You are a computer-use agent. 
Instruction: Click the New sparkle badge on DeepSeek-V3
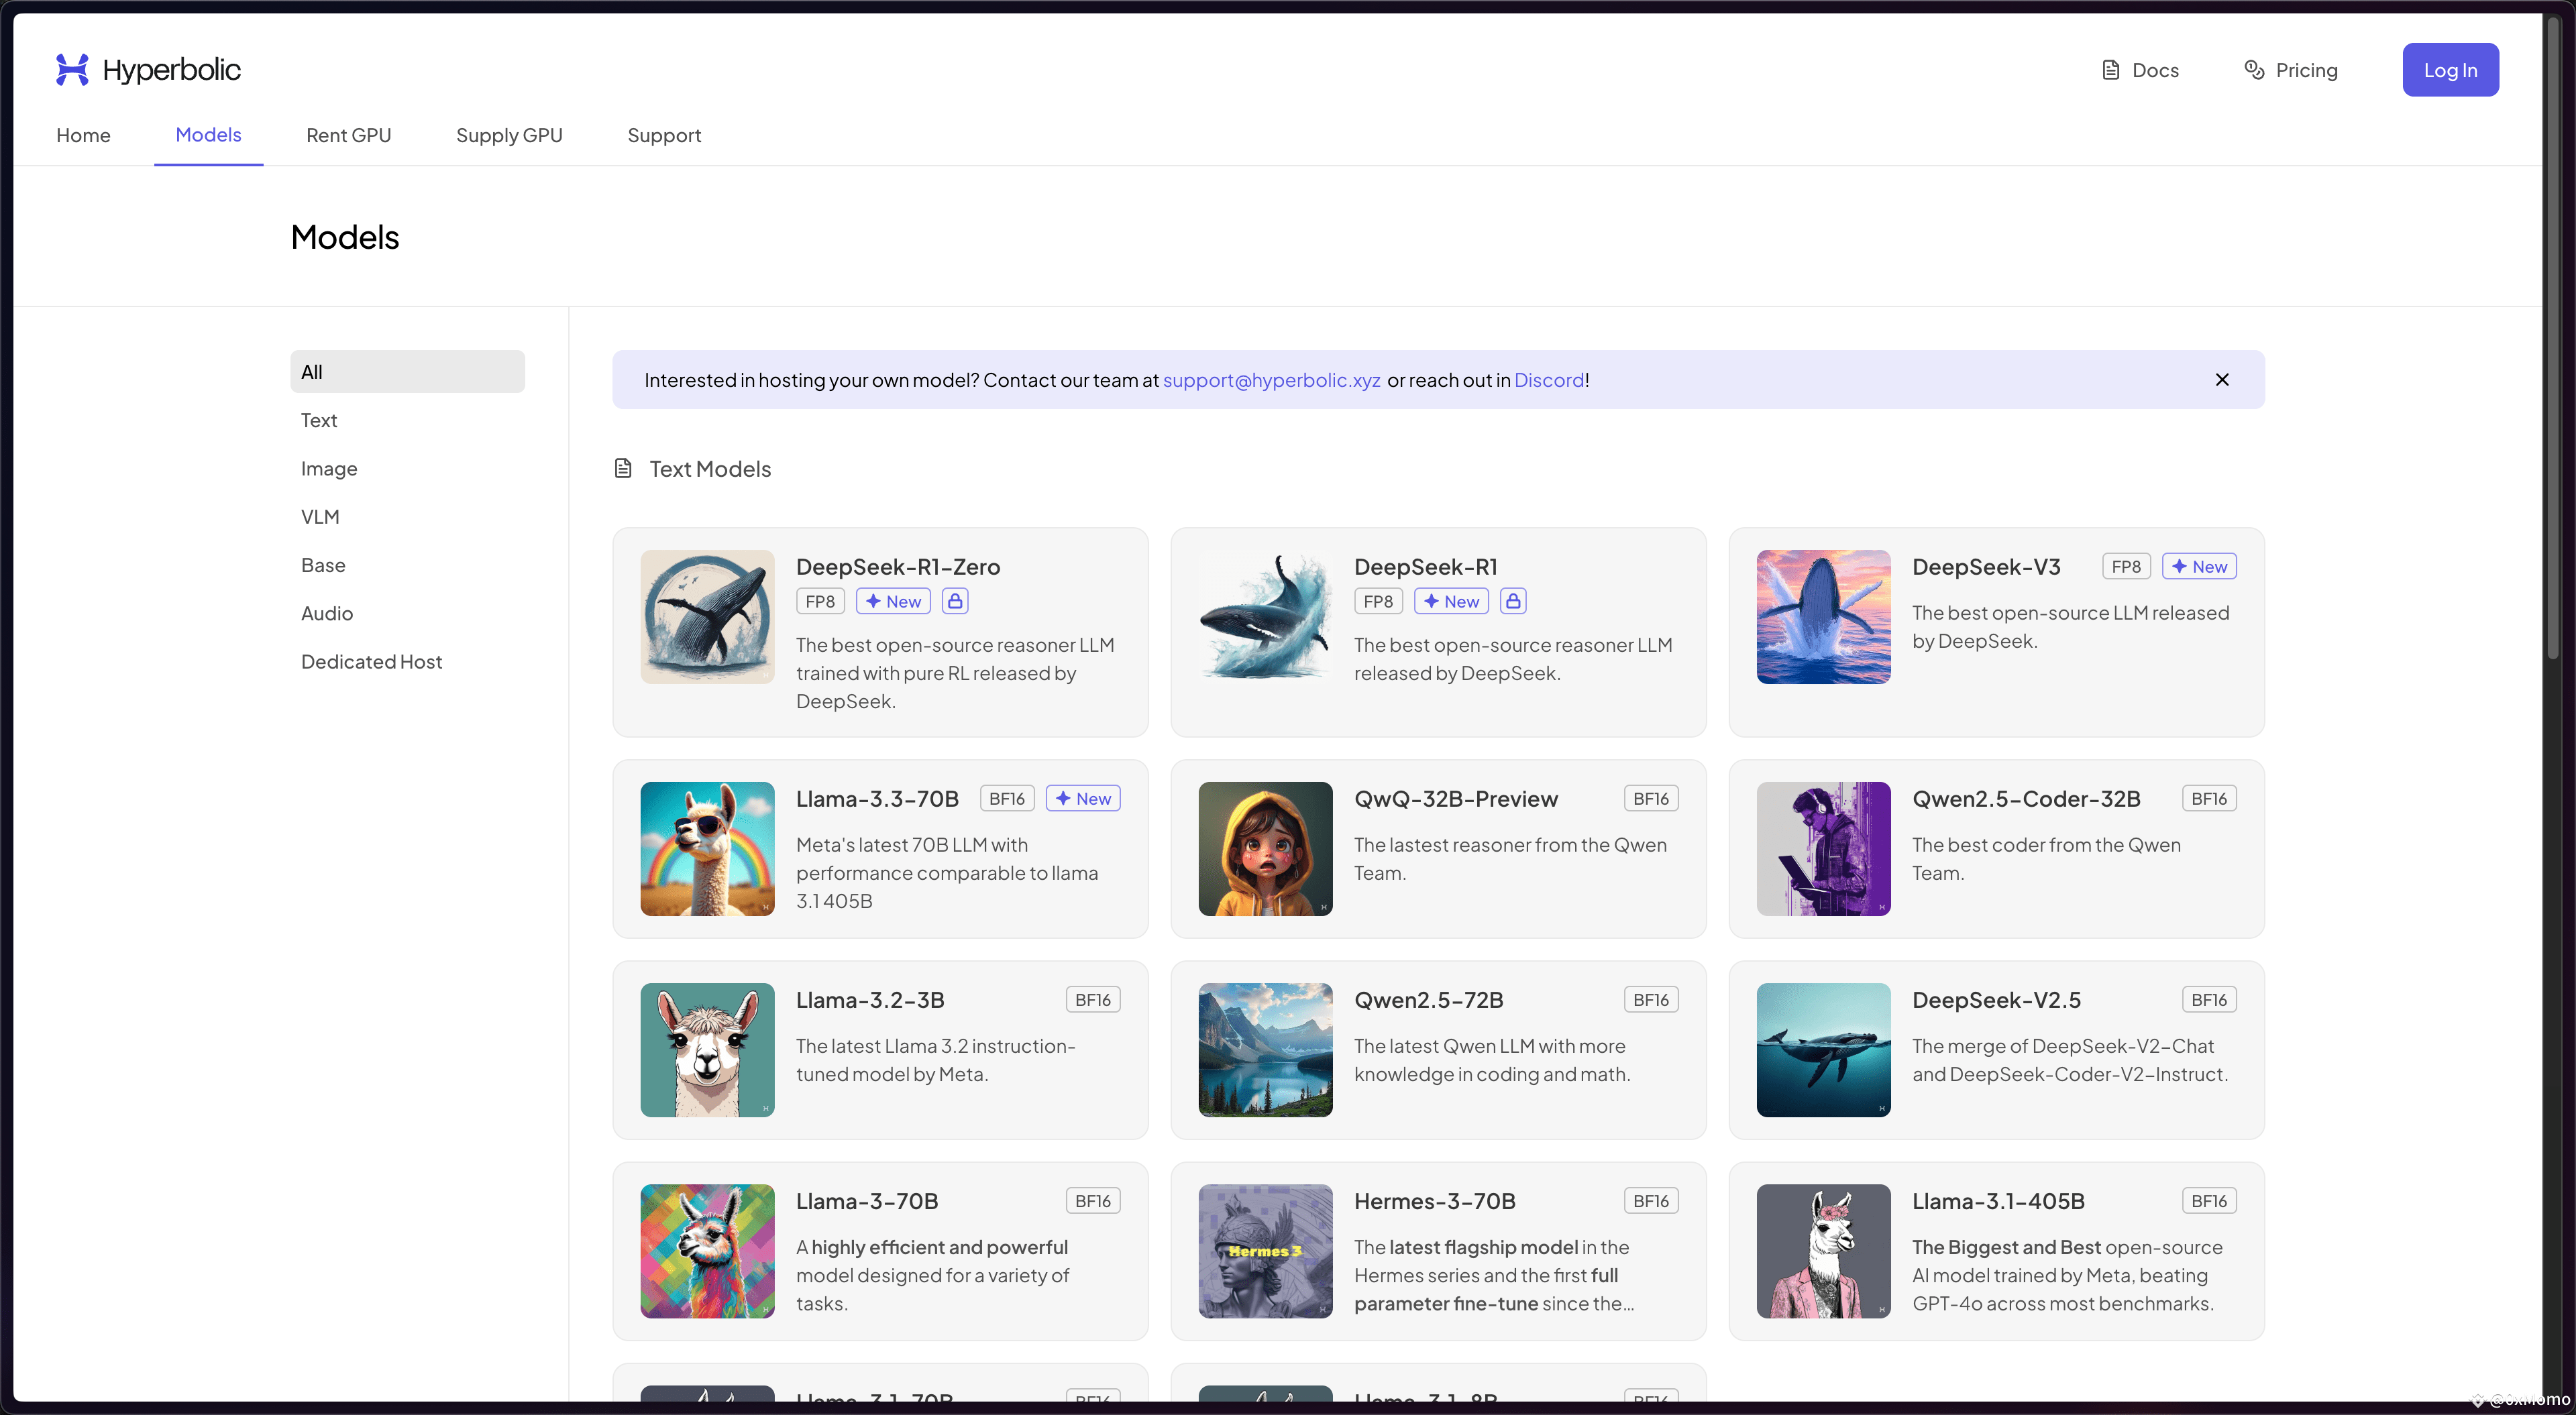pos(2199,566)
